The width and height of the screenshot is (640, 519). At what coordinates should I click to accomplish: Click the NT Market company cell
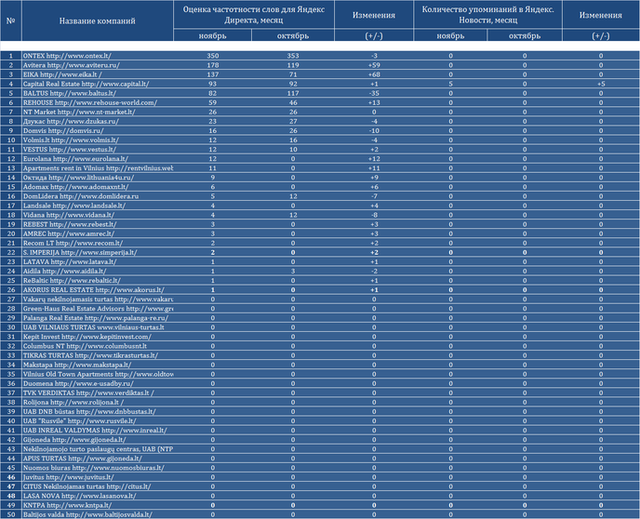(97, 112)
